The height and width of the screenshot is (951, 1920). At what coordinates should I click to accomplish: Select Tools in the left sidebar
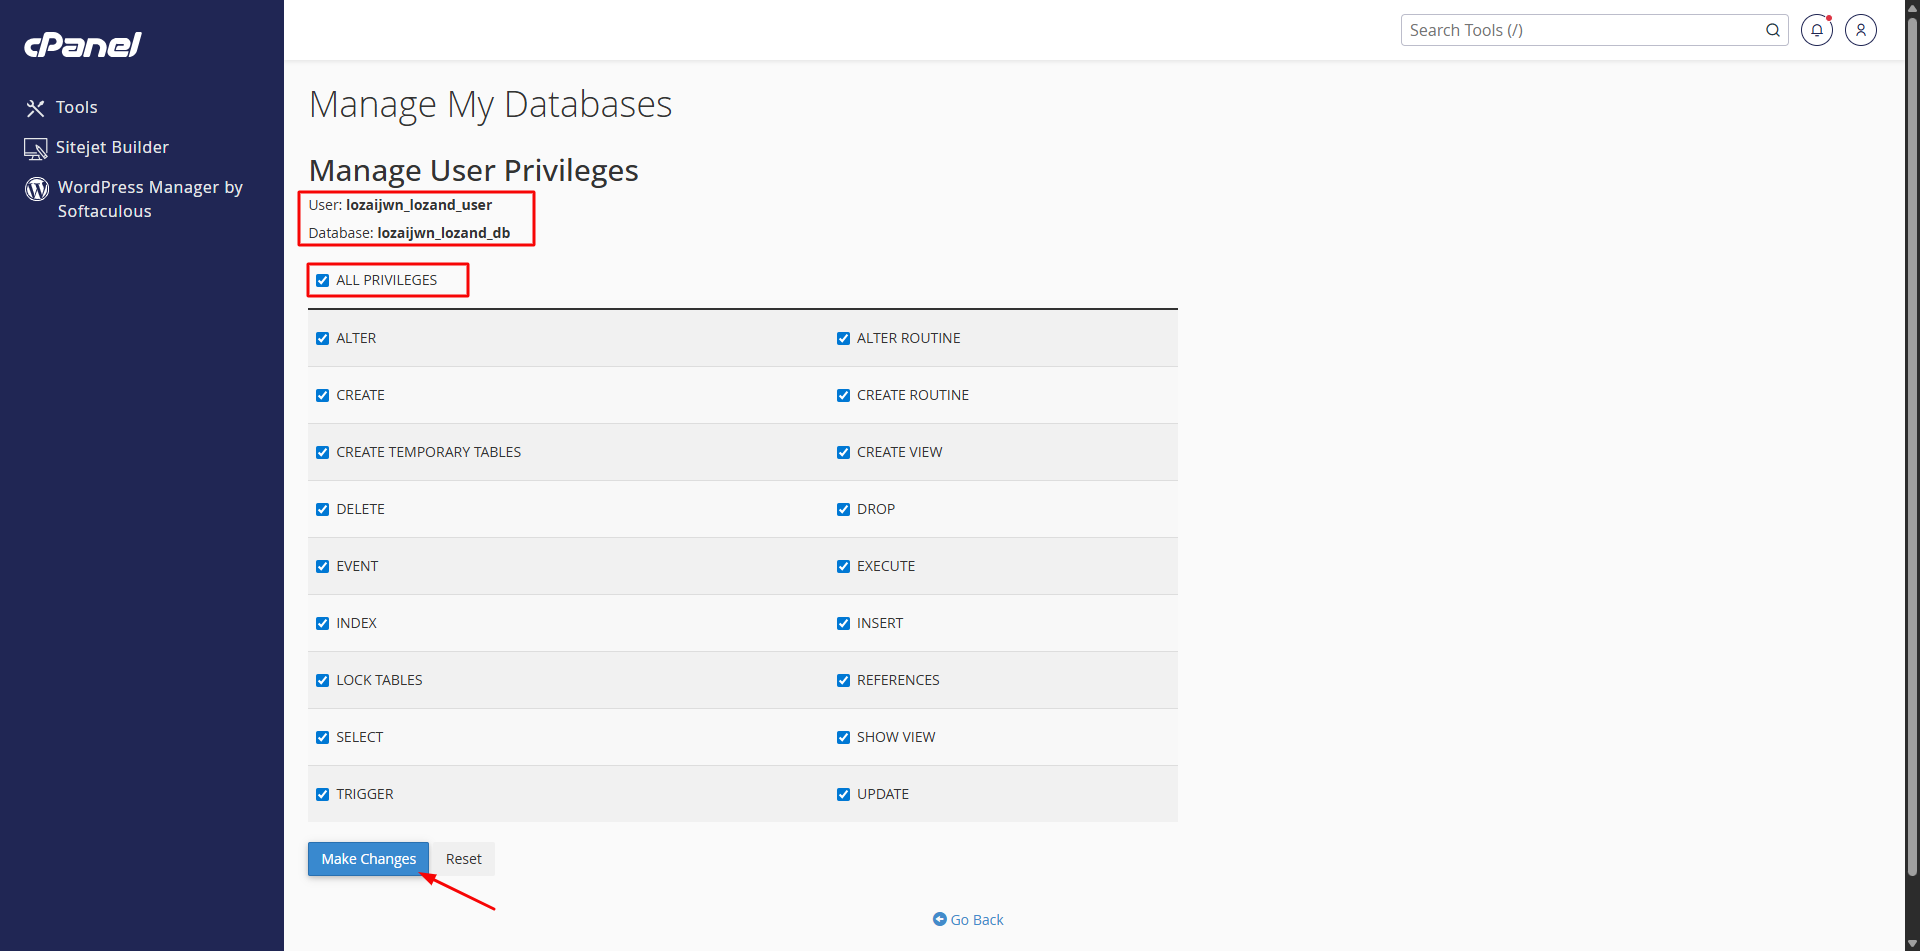click(x=77, y=107)
